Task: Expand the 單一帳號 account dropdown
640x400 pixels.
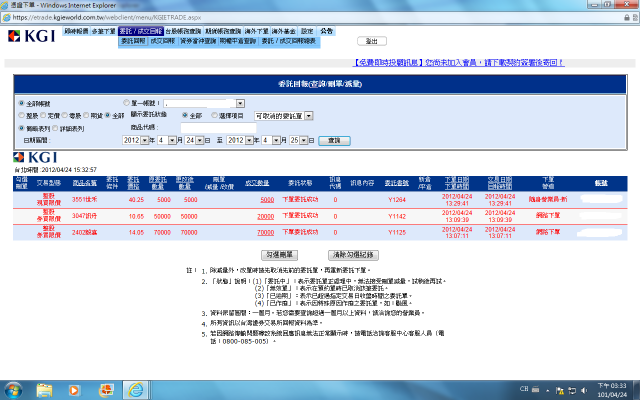Action: point(240,103)
